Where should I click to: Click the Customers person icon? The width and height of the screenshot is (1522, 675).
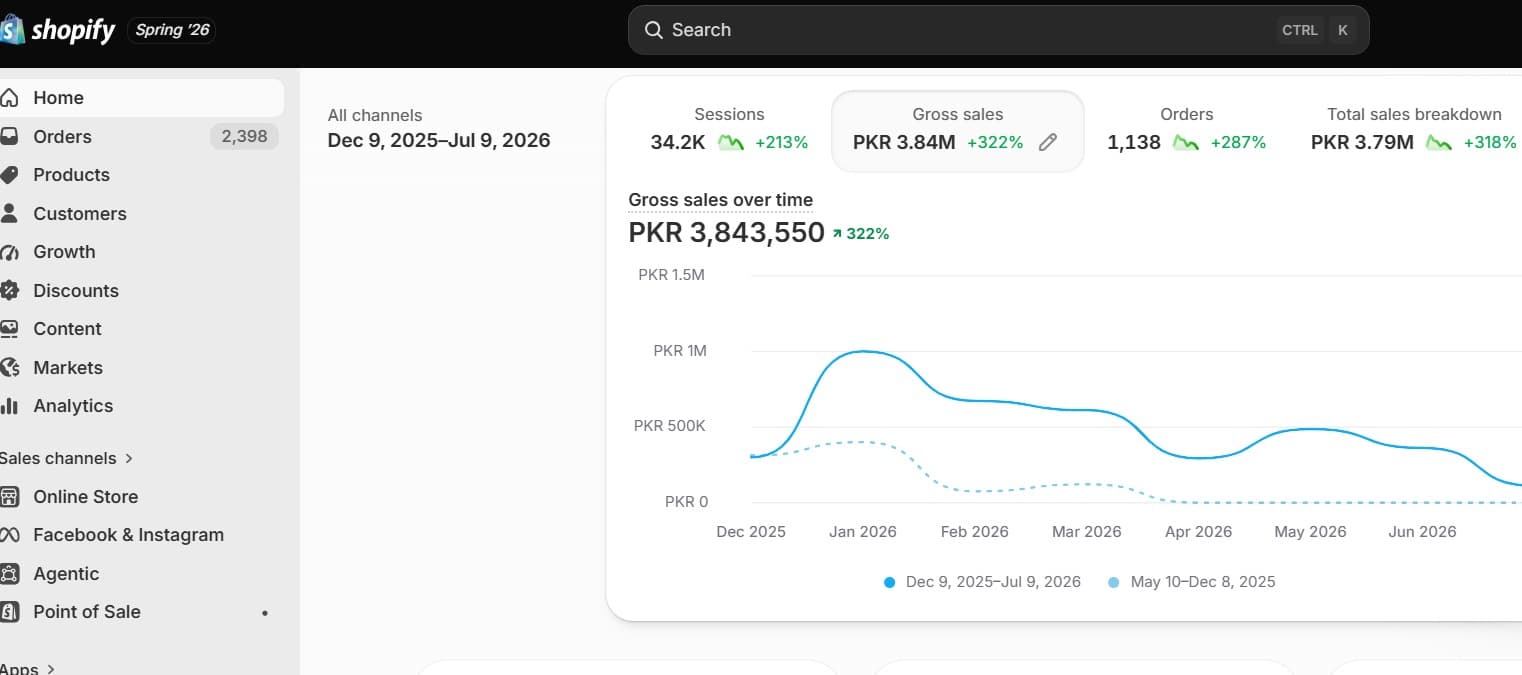coord(10,214)
